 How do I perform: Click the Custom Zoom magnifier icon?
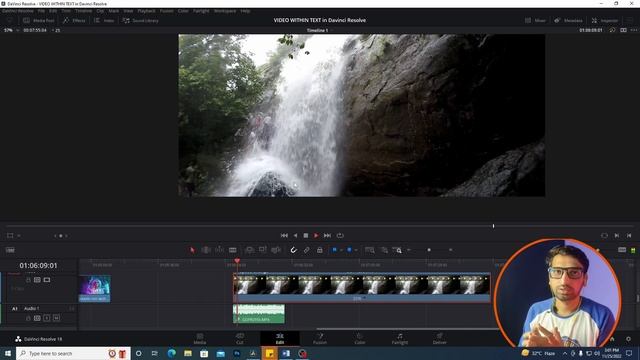(x=398, y=250)
